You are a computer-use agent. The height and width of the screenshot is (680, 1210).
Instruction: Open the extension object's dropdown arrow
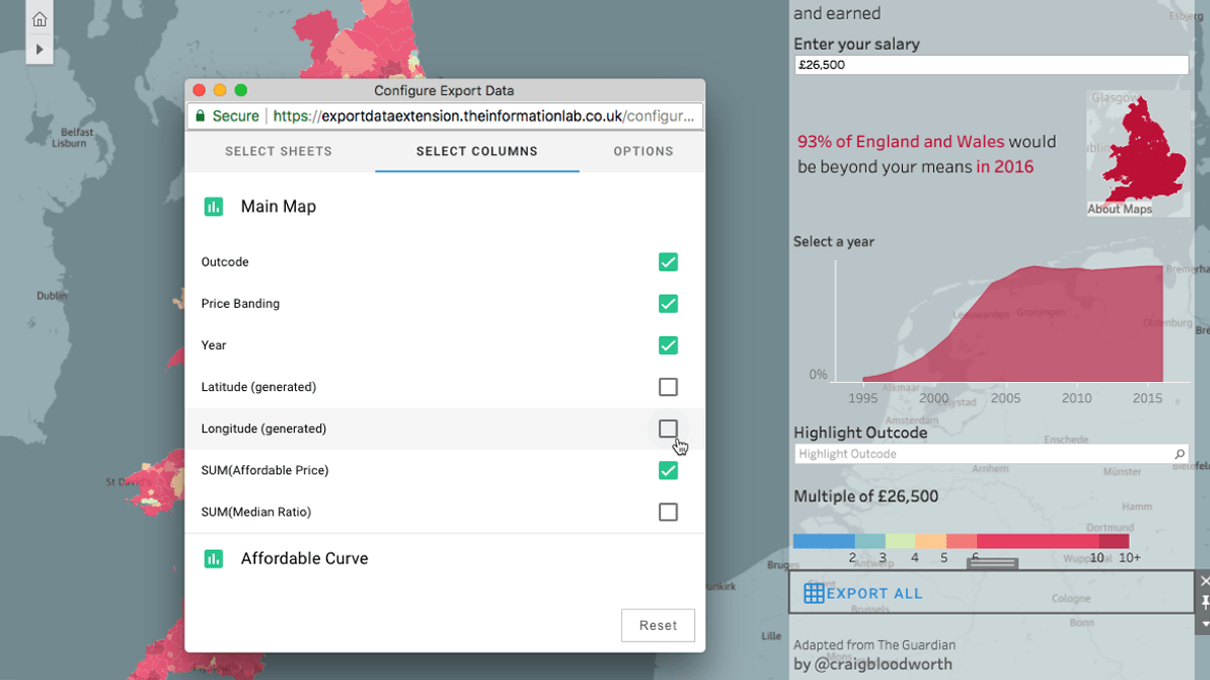click(x=1204, y=623)
